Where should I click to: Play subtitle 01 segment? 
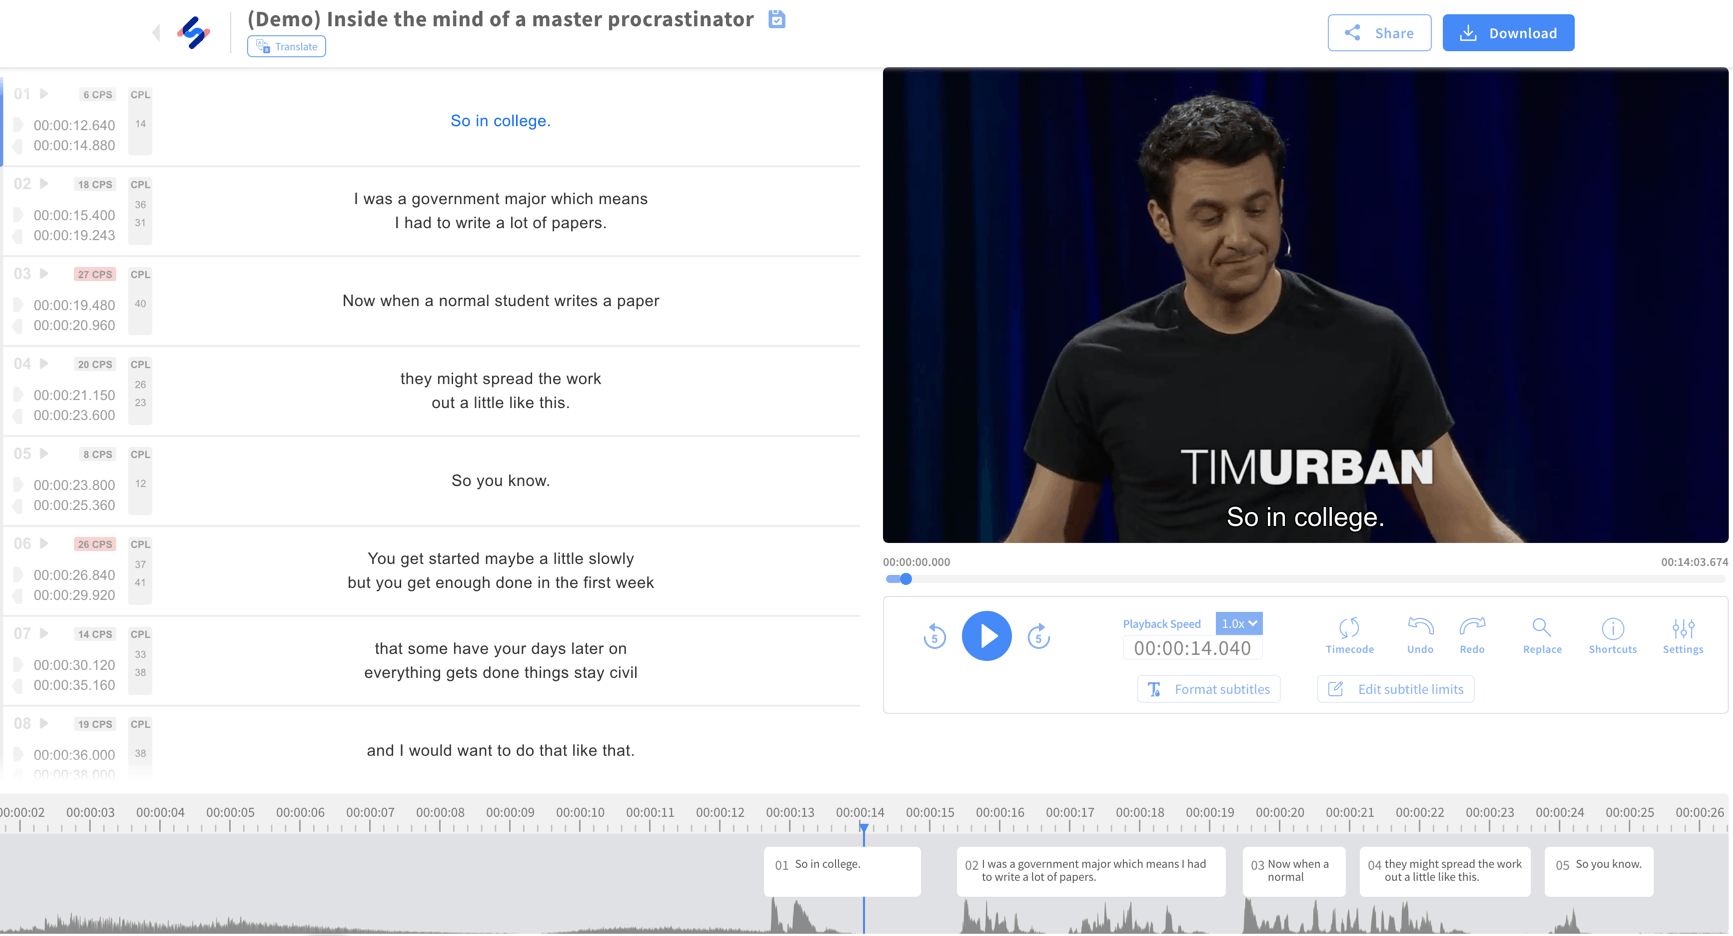pyautogui.click(x=44, y=94)
